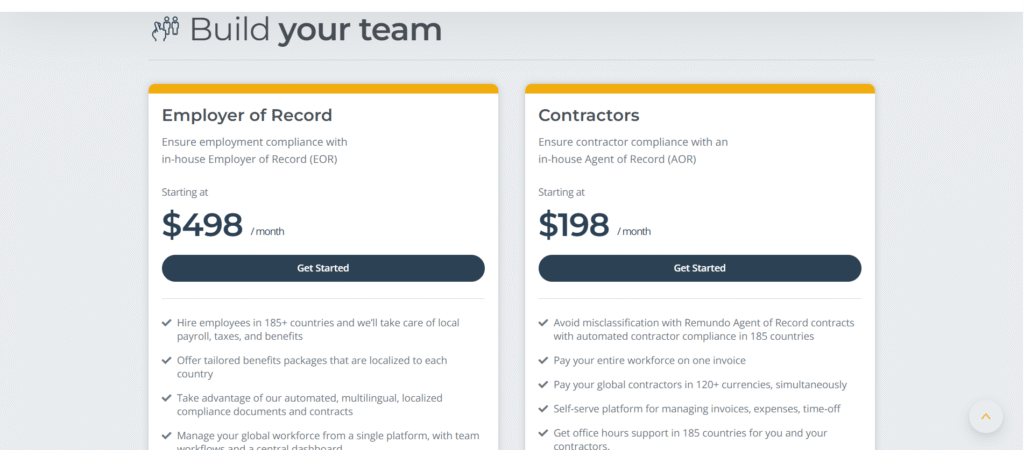This screenshot has width=1024, height=450.
Task: Click checkmark next to Get office hours support
Action: click(543, 433)
